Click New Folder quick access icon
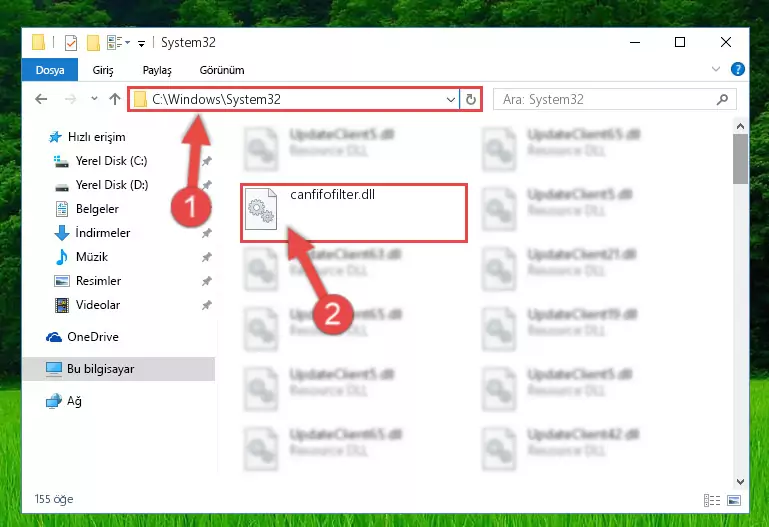Viewport: 769px width, 527px height. click(x=93, y=43)
